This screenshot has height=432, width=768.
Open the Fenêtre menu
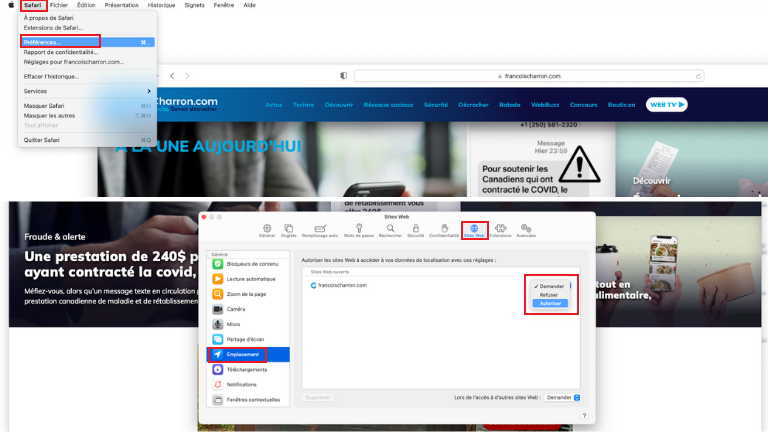pyautogui.click(x=224, y=5)
